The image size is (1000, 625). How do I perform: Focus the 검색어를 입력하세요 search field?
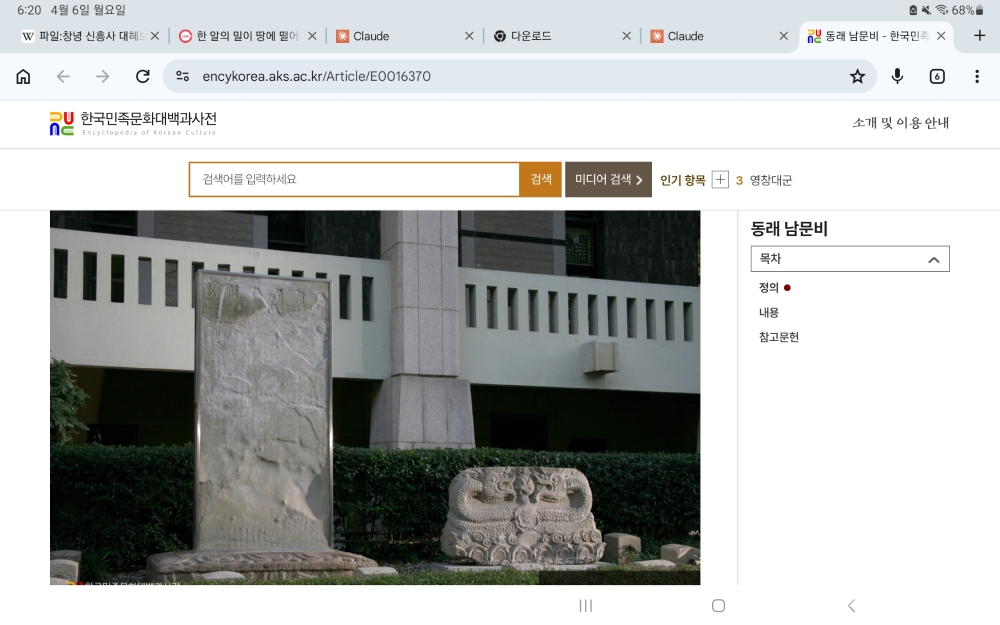tap(354, 180)
